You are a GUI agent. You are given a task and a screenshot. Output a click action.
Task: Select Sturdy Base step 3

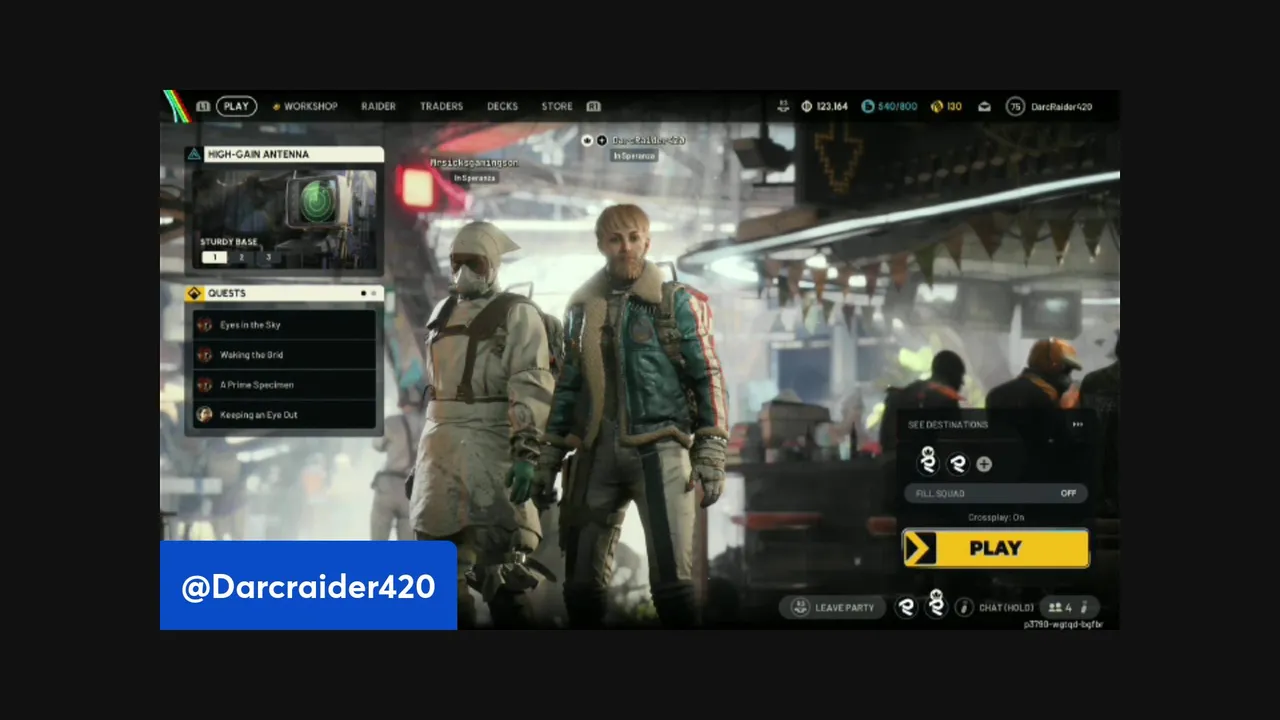268,257
